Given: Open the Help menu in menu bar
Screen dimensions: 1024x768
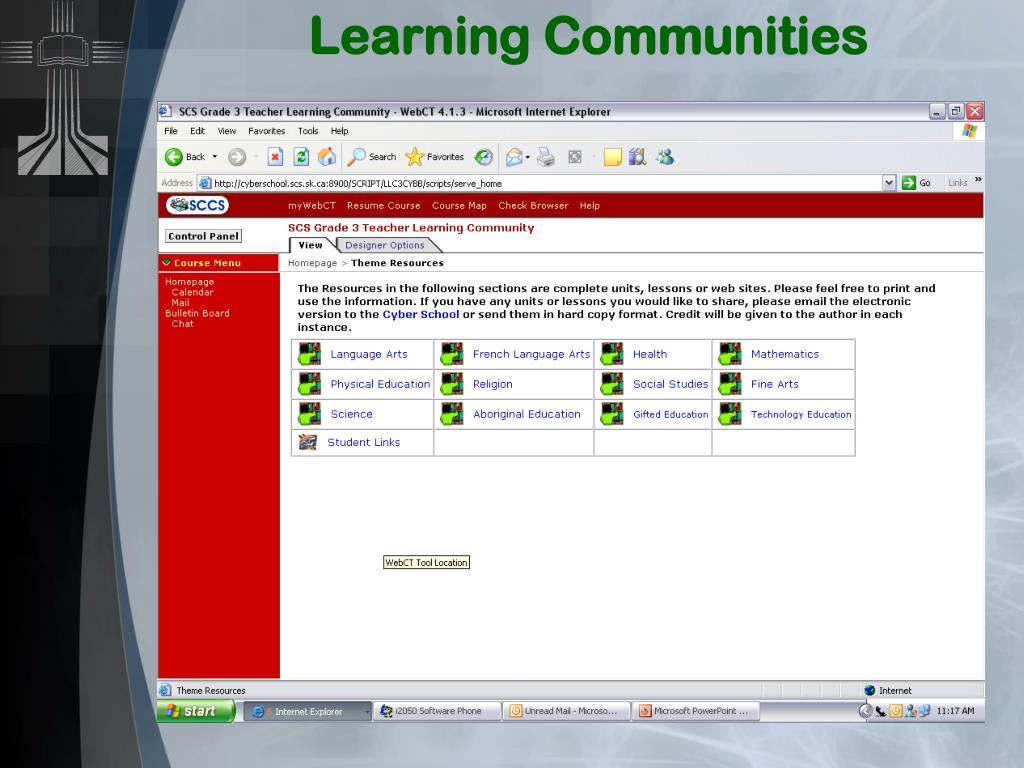Looking at the screenshot, I should pos(340,131).
